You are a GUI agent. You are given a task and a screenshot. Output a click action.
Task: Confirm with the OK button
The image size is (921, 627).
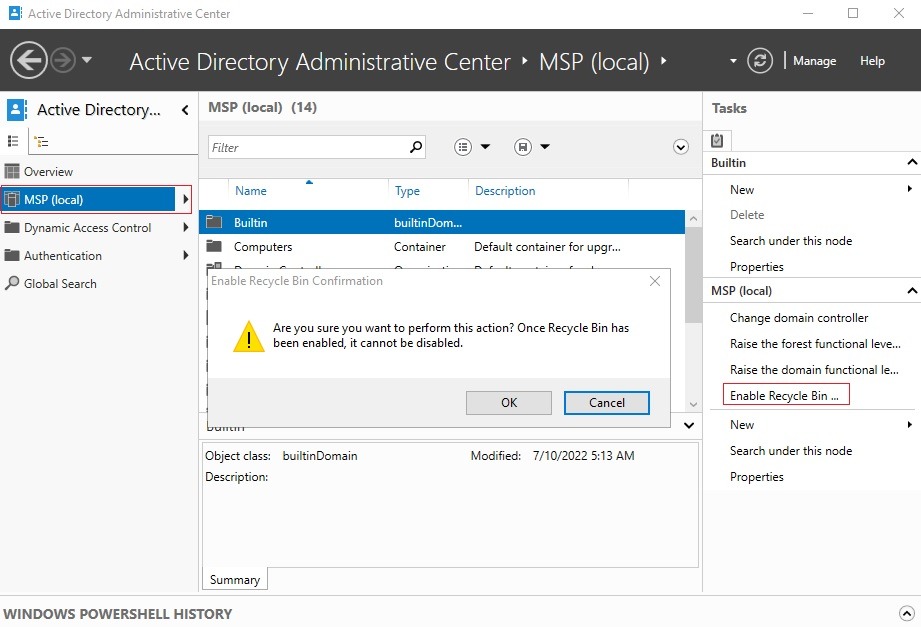coord(509,403)
